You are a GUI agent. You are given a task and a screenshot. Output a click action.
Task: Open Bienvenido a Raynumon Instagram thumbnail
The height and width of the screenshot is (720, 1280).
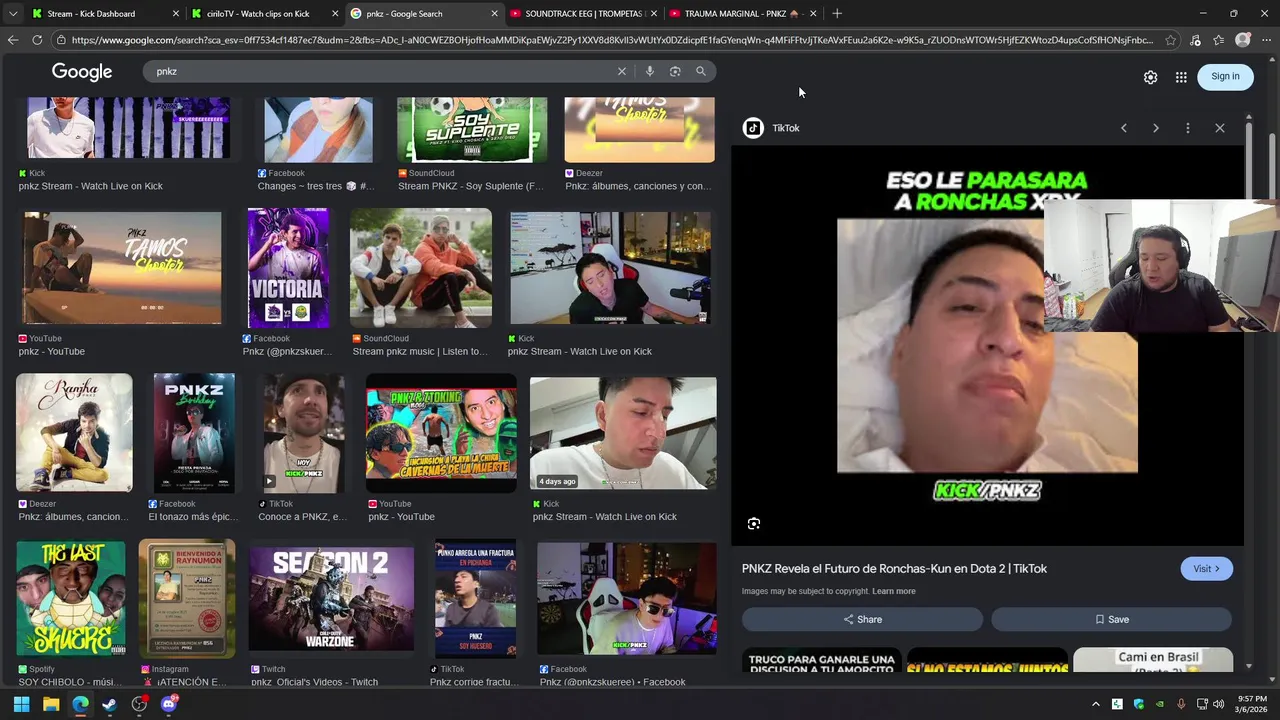187,598
